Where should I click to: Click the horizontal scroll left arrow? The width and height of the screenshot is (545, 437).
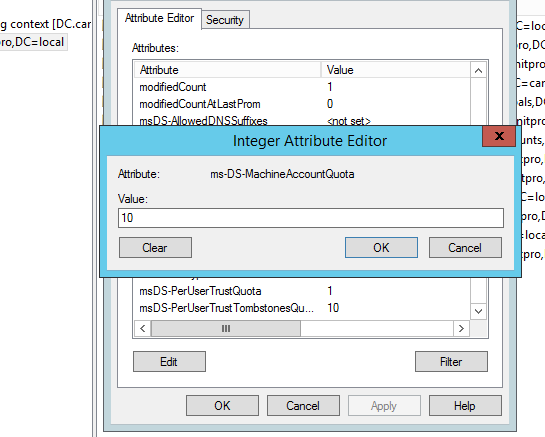143,329
